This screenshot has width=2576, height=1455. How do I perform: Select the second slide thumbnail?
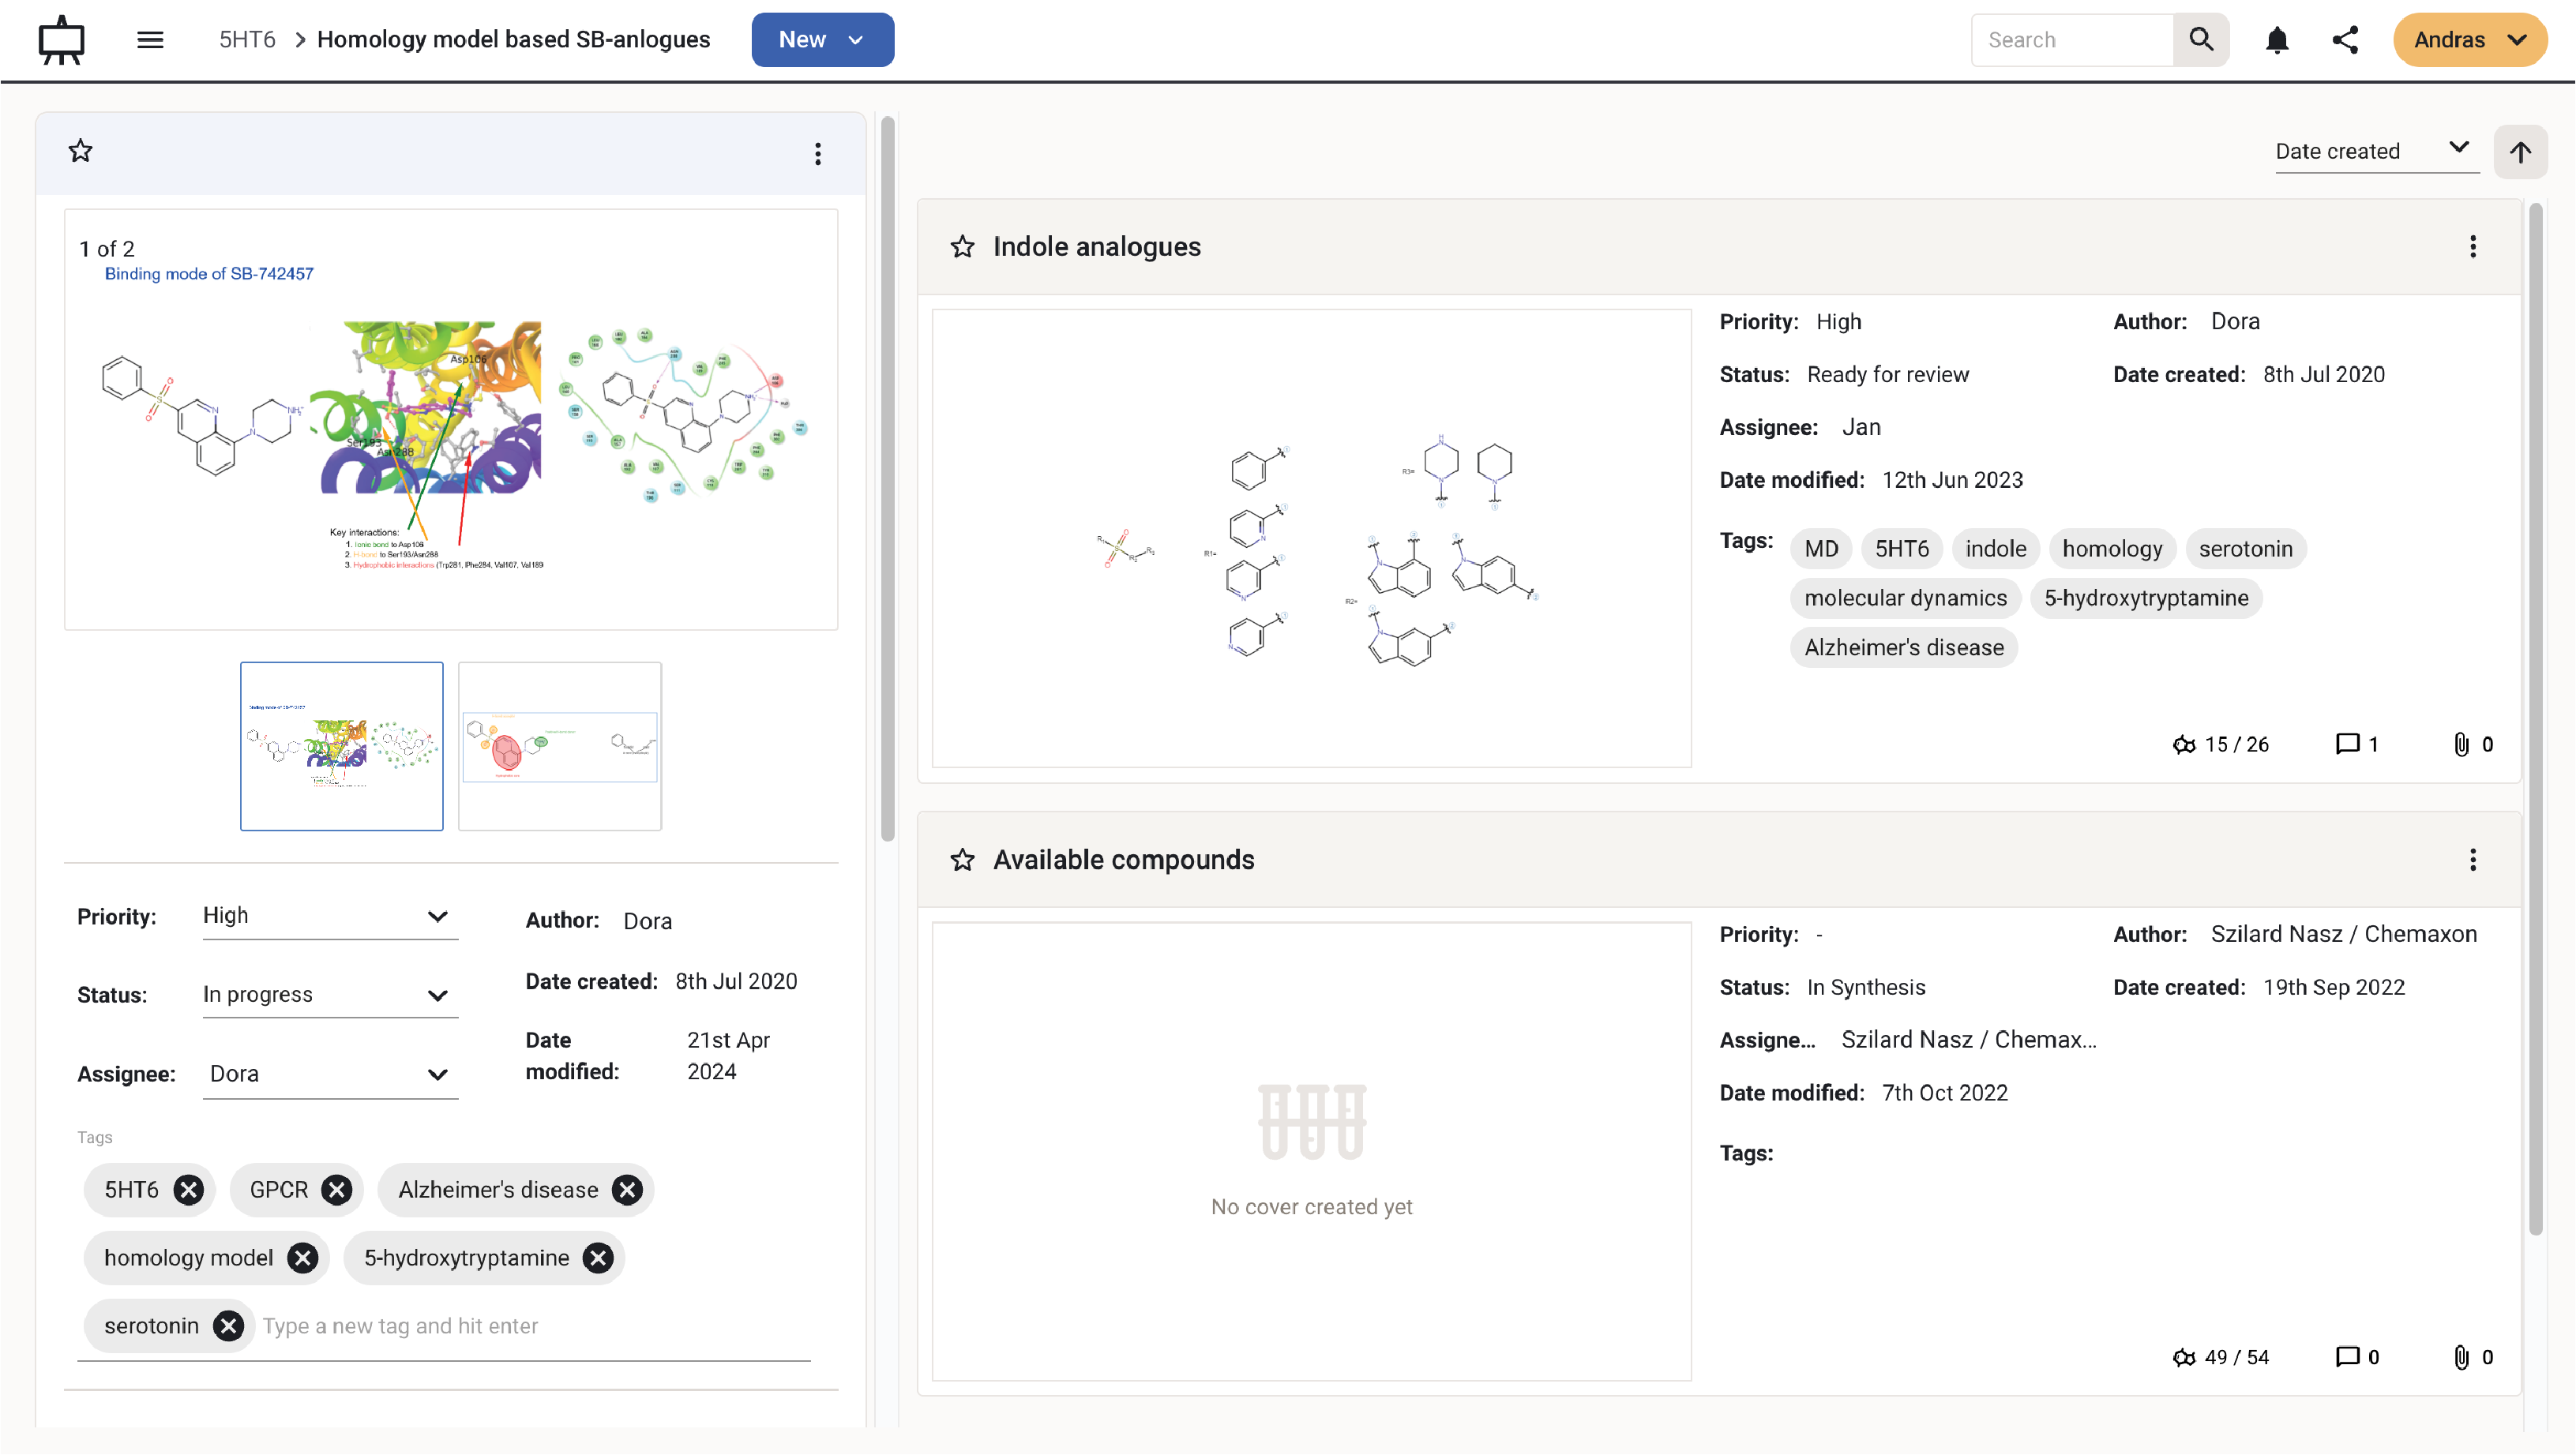point(559,746)
